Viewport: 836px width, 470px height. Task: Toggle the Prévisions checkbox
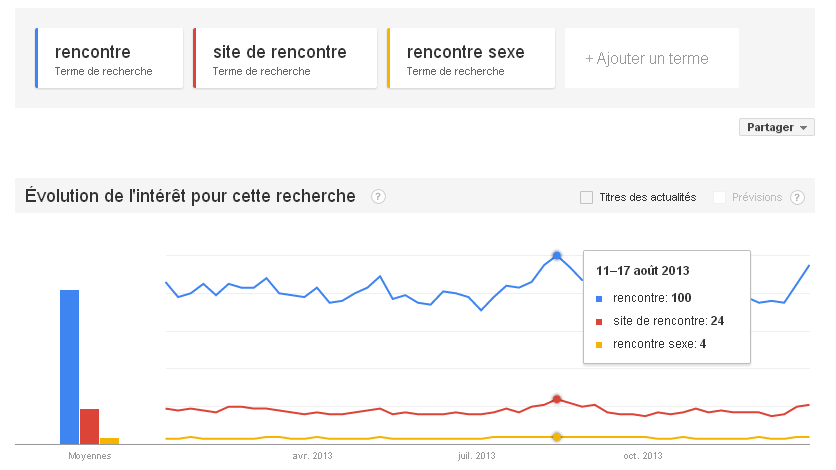coord(719,197)
